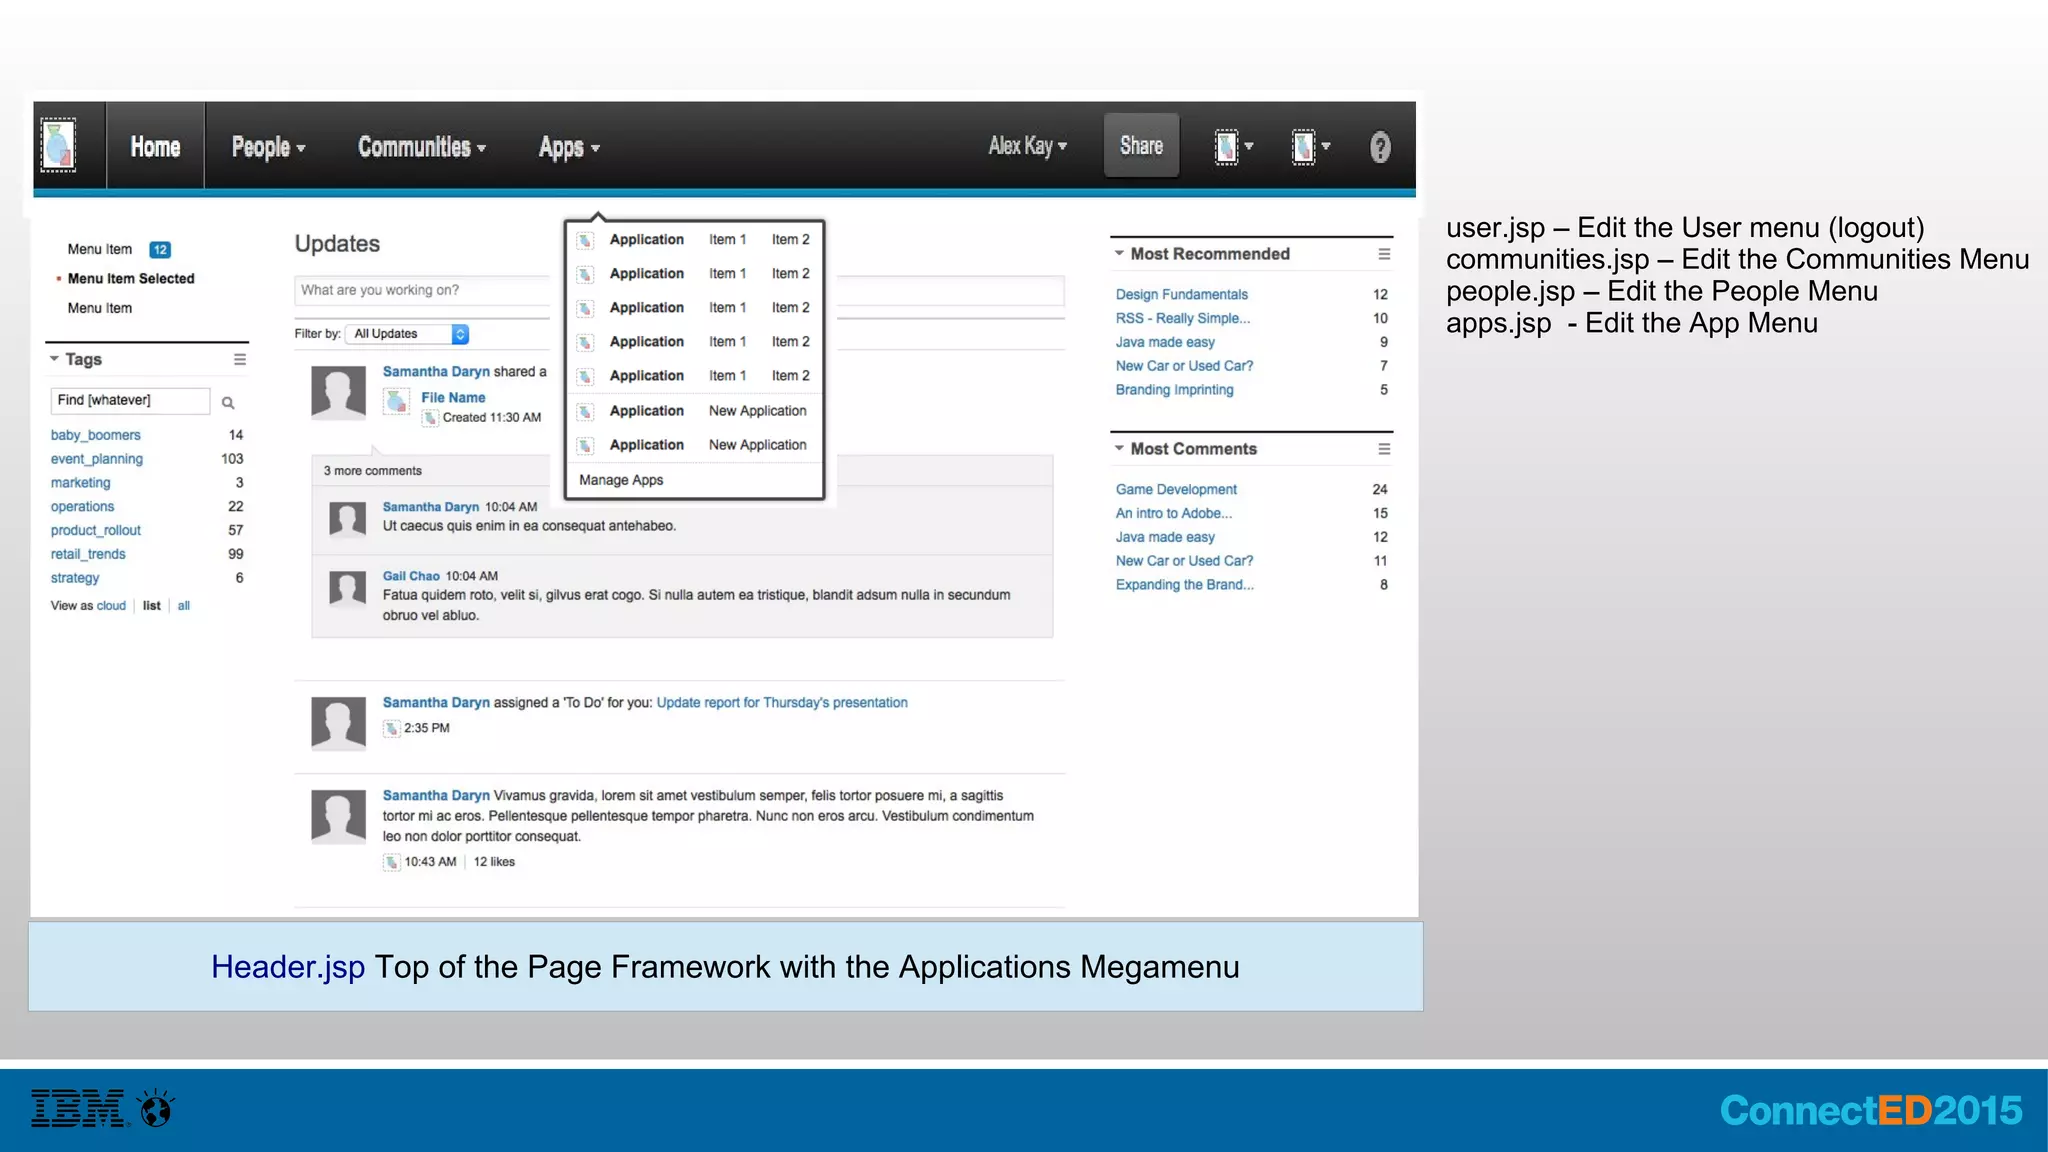
Task: View tags as cloud
Action: pos(111,606)
